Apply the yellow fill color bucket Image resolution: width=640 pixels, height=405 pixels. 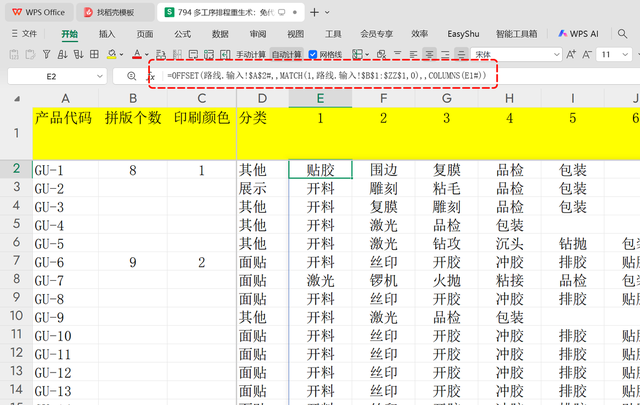[x=111, y=54]
